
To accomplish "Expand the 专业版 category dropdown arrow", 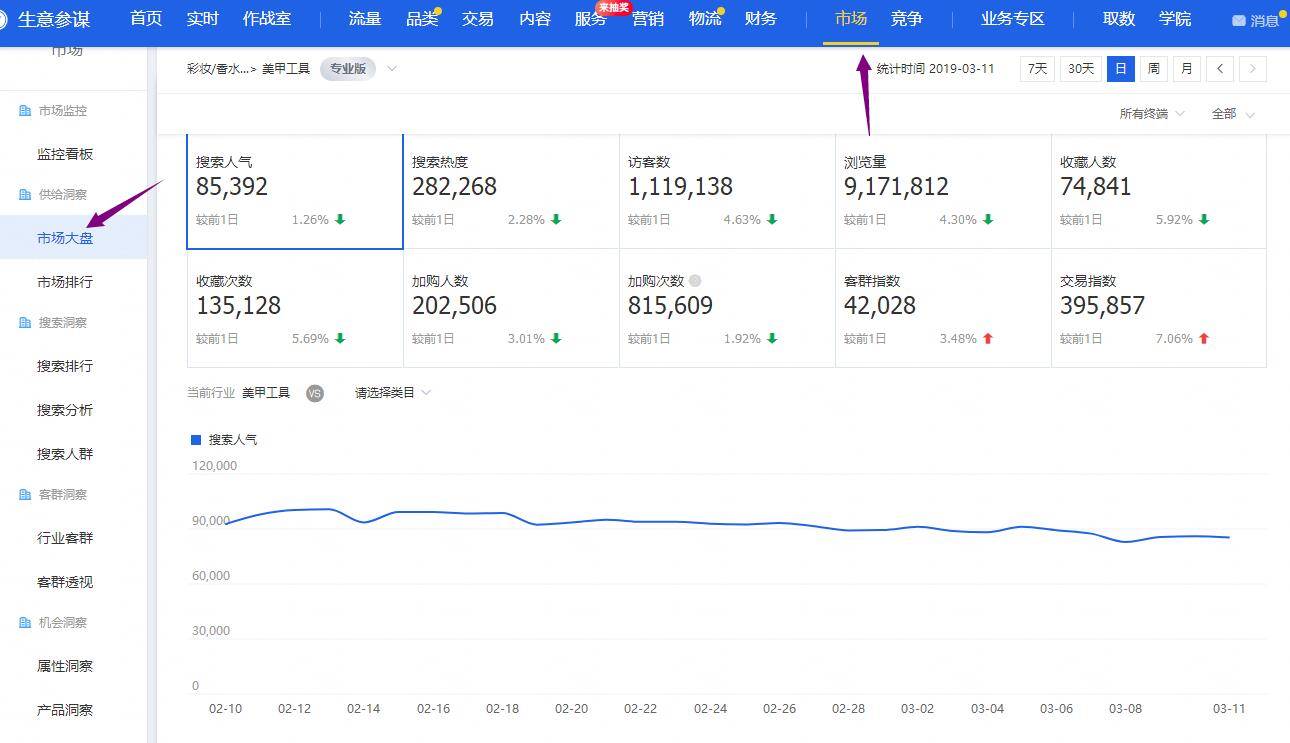I will [x=392, y=69].
